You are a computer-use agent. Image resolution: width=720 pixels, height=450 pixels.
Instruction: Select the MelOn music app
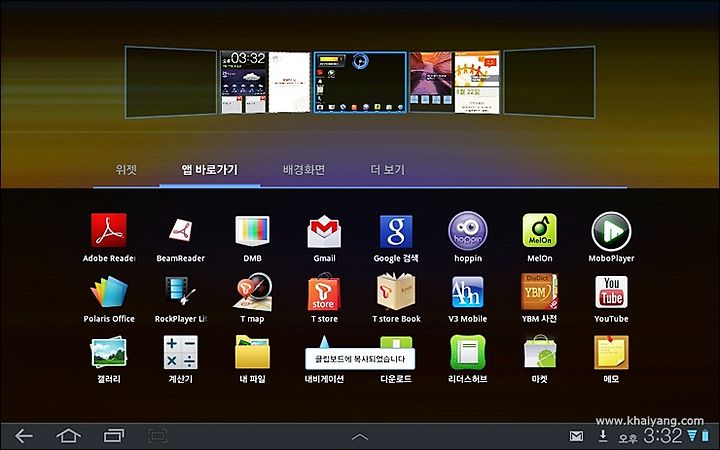540,230
